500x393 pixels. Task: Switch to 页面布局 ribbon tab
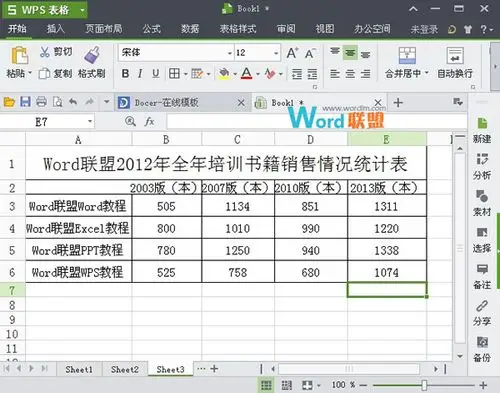coord(104,29)
